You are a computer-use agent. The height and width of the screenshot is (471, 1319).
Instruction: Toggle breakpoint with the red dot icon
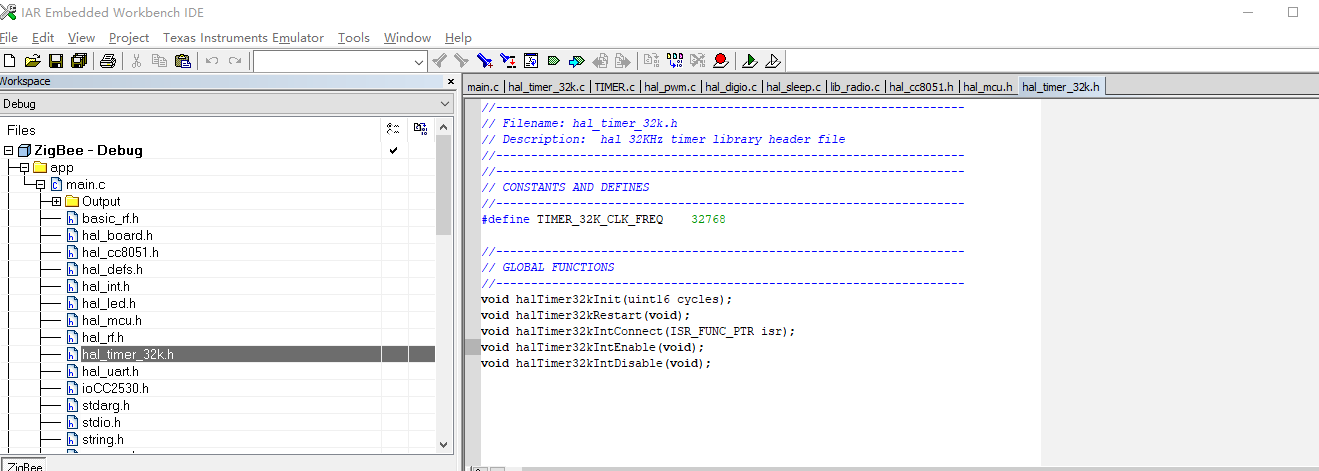coord(721,61)
